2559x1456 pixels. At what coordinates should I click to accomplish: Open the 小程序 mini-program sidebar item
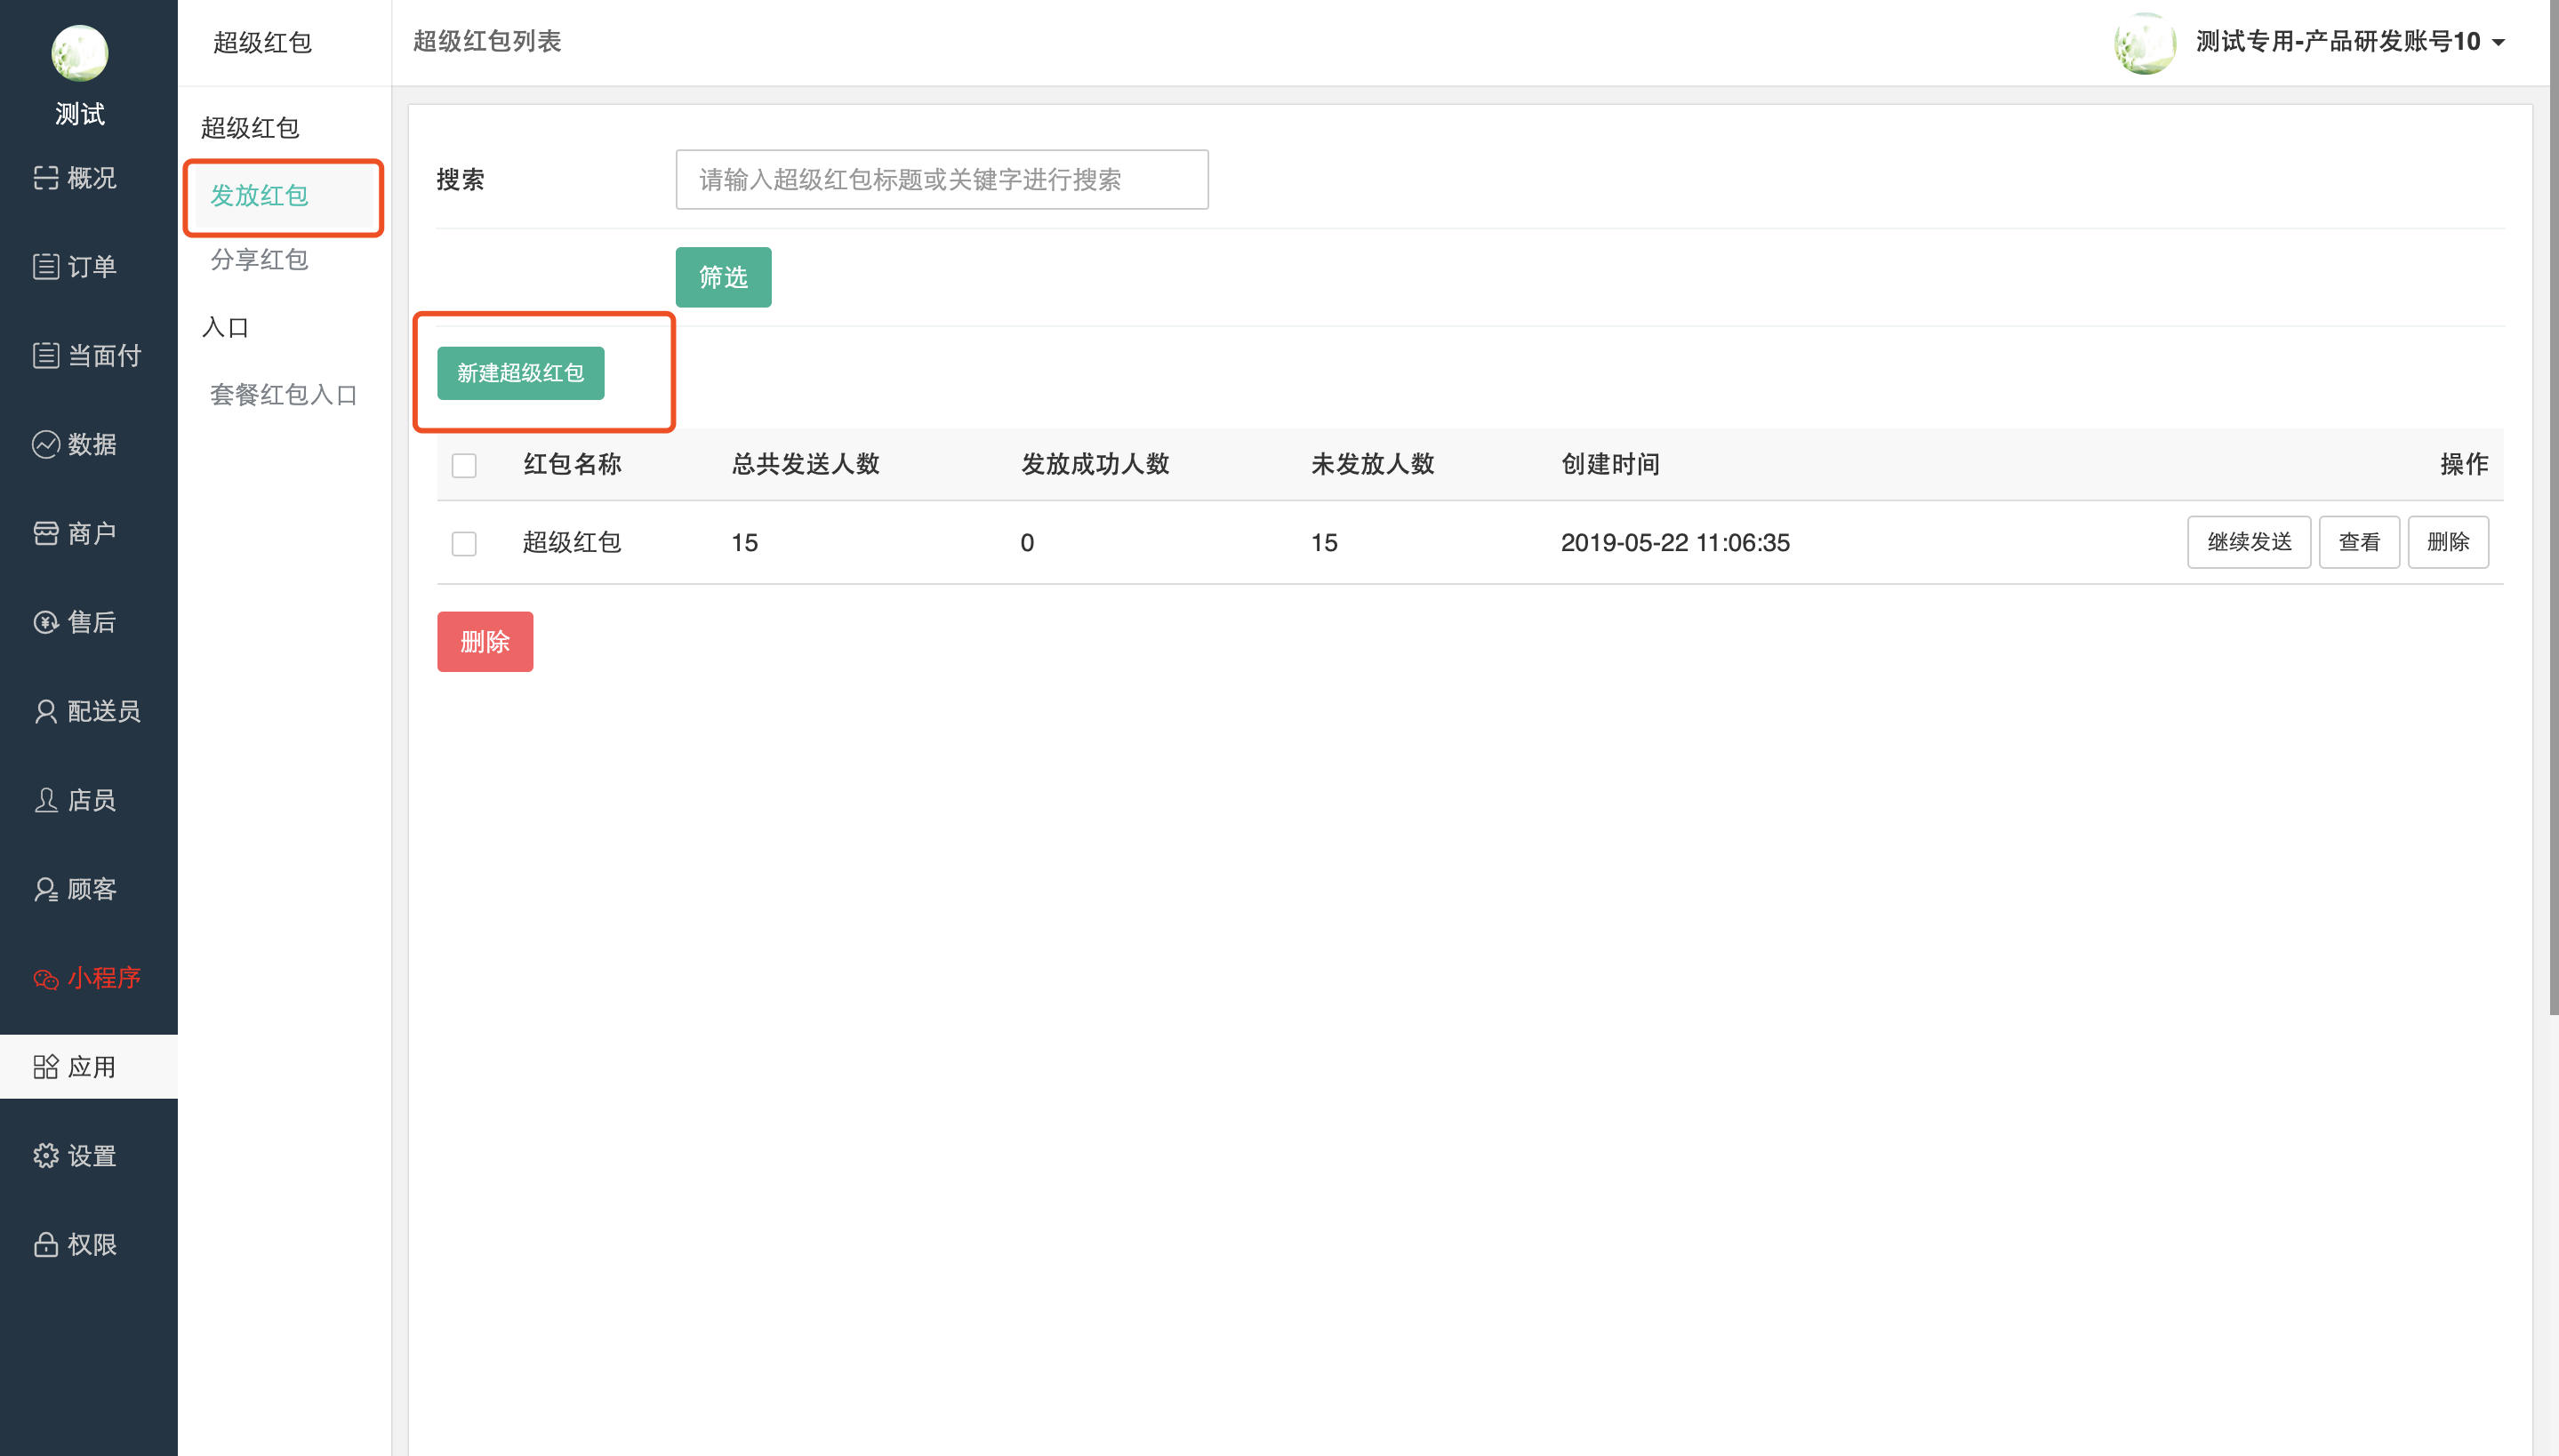[88, 978]
